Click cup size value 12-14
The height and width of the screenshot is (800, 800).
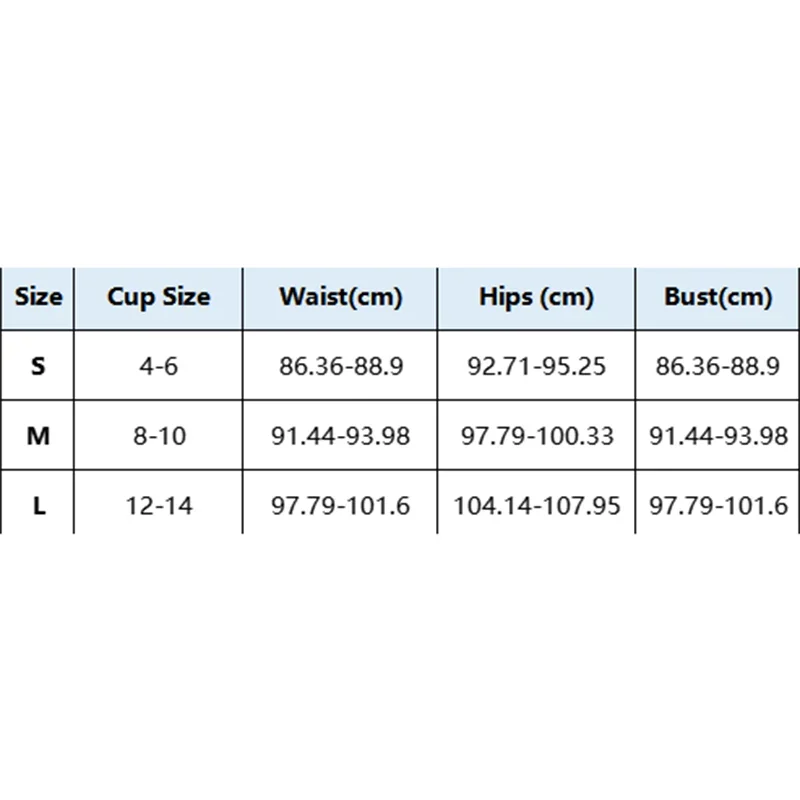159,506
